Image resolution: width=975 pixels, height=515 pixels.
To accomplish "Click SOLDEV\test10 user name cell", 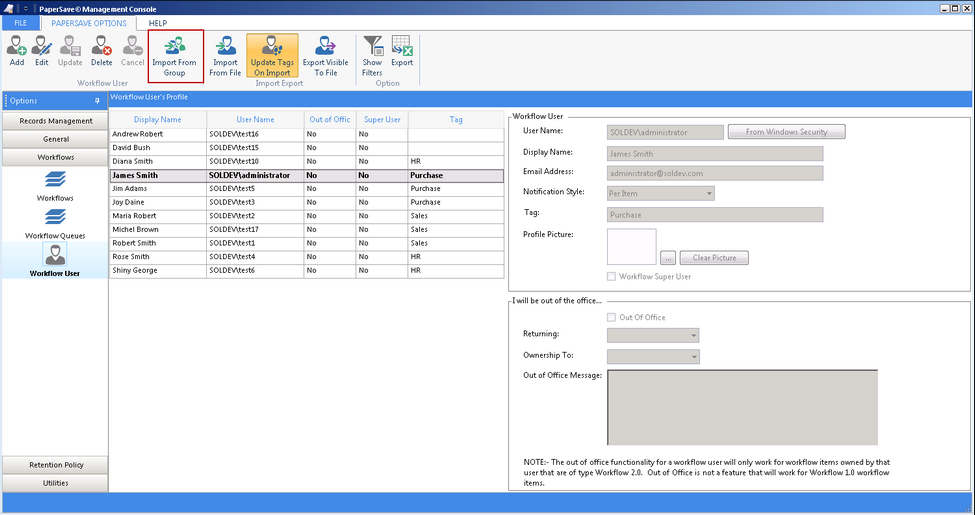I will click(x=255, y=162).
